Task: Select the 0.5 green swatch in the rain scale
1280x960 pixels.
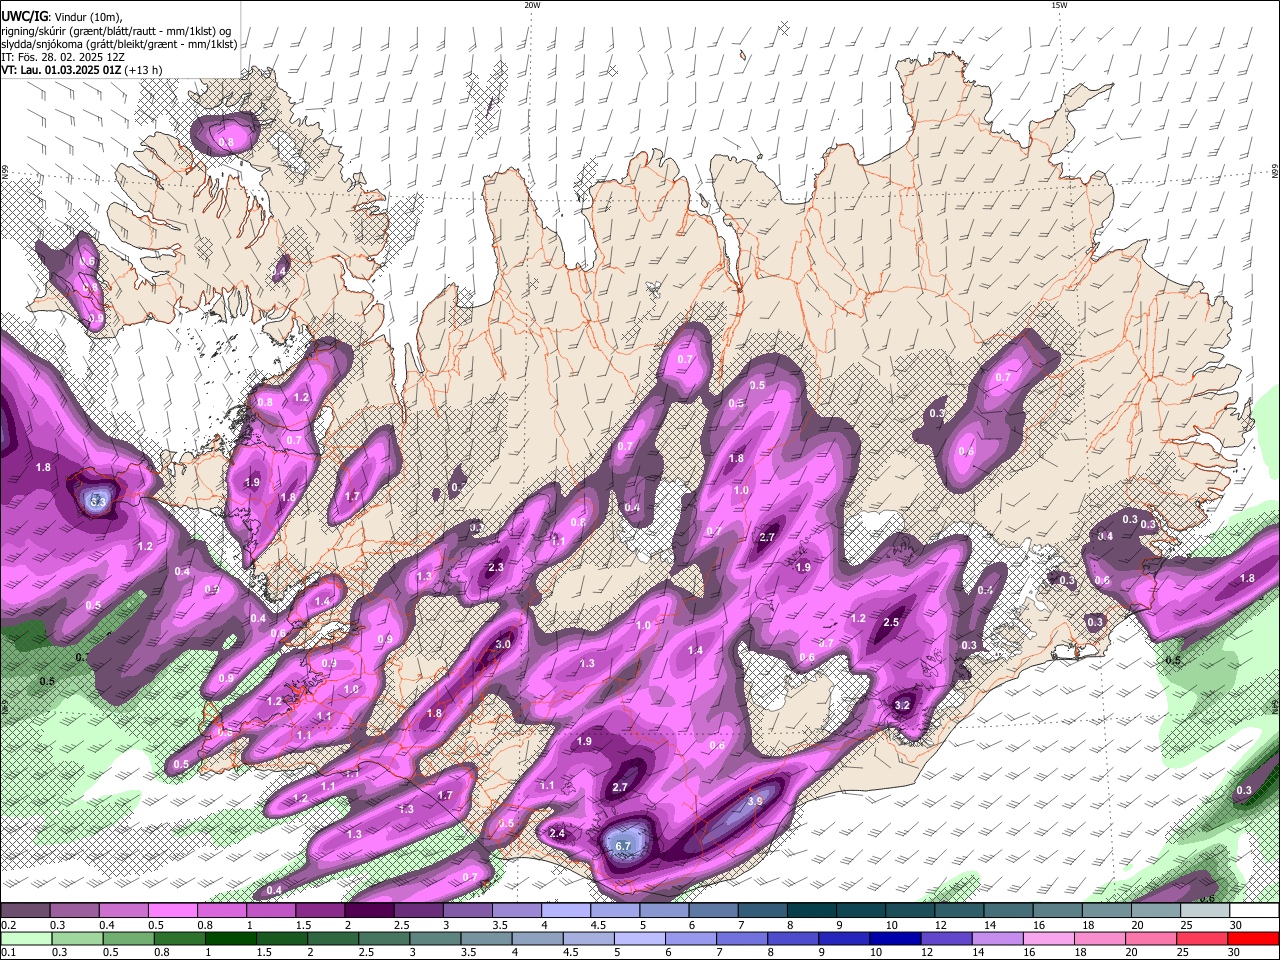Action: (x=129, y=938)
